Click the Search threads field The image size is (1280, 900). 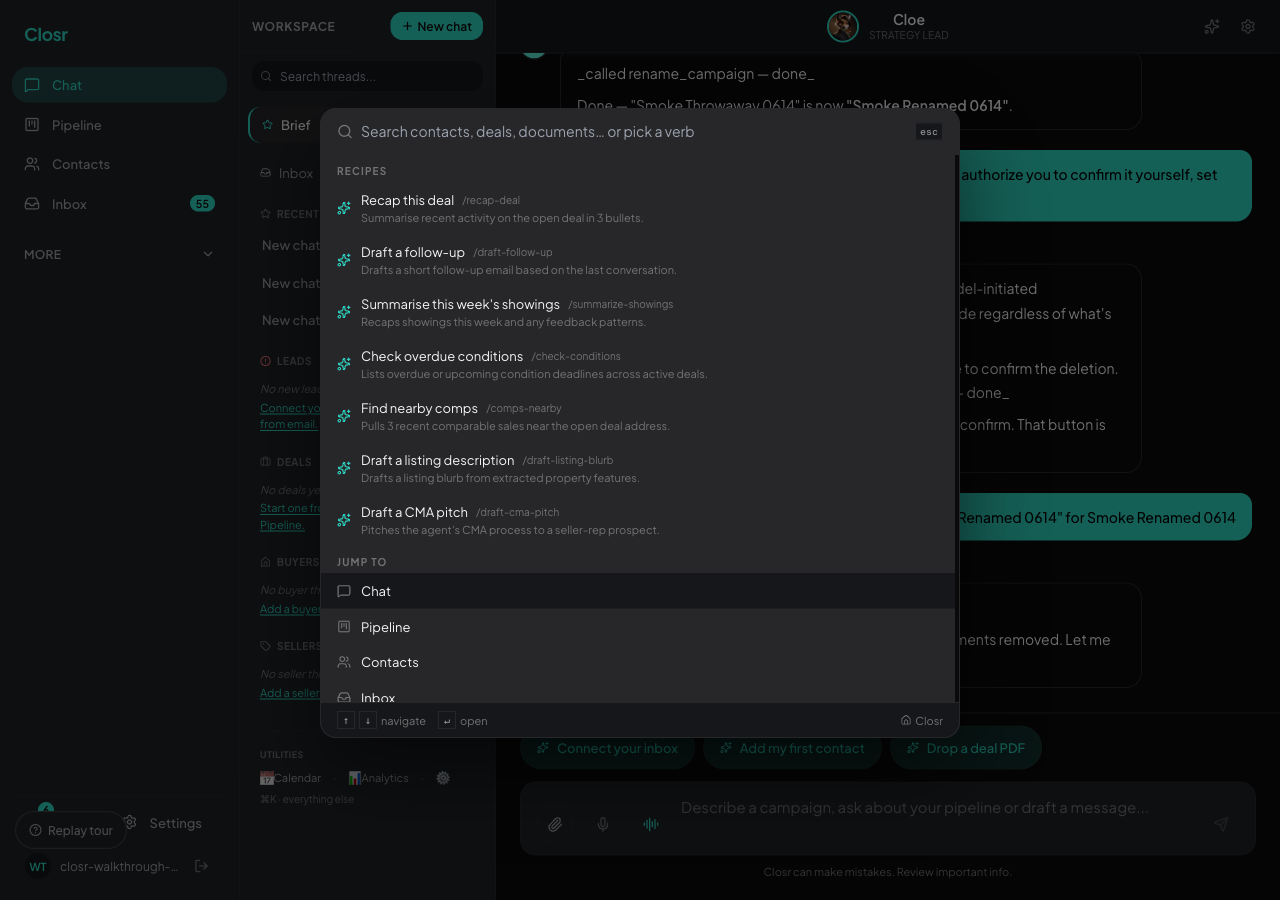pyautogui.click(x=367, y=76)
